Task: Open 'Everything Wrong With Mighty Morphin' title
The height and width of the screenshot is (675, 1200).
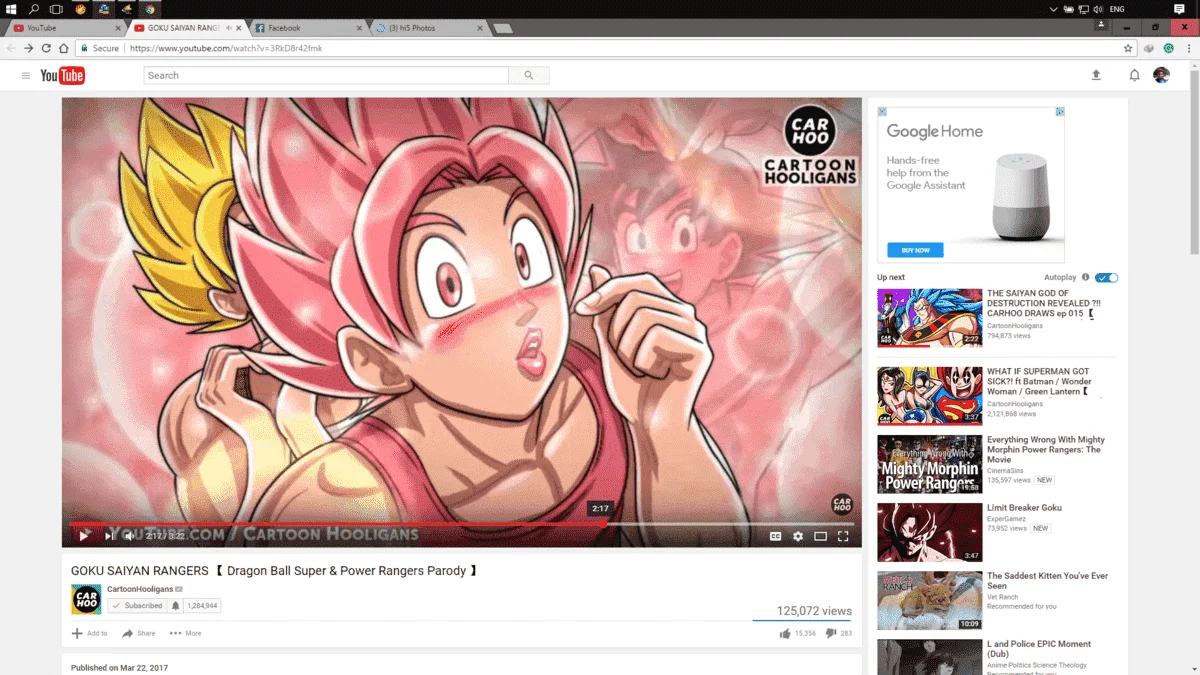Action: [1046, 449]
